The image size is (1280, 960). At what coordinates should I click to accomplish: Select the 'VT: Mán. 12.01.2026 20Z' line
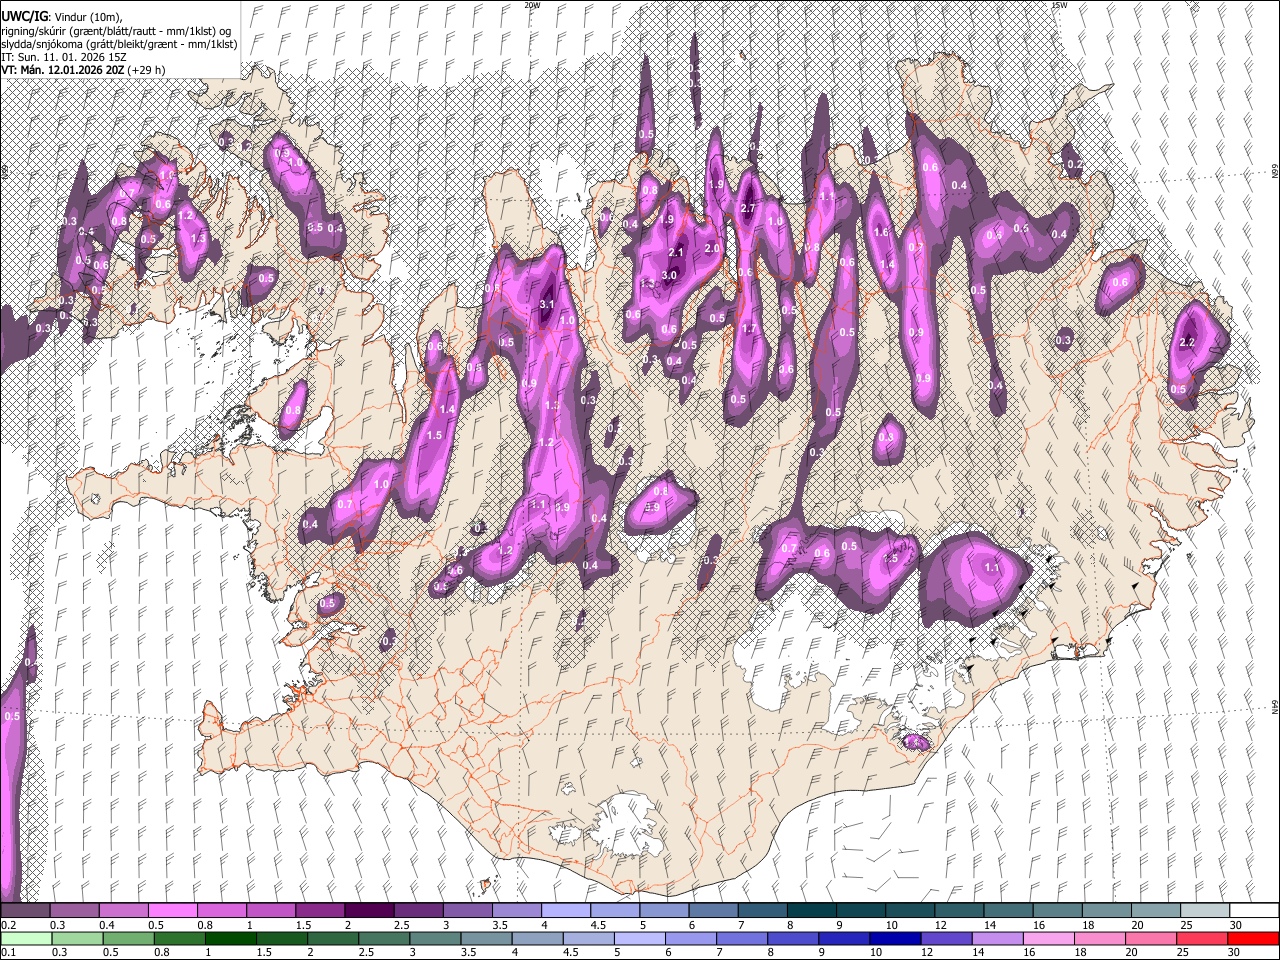(x=83, y=70)
